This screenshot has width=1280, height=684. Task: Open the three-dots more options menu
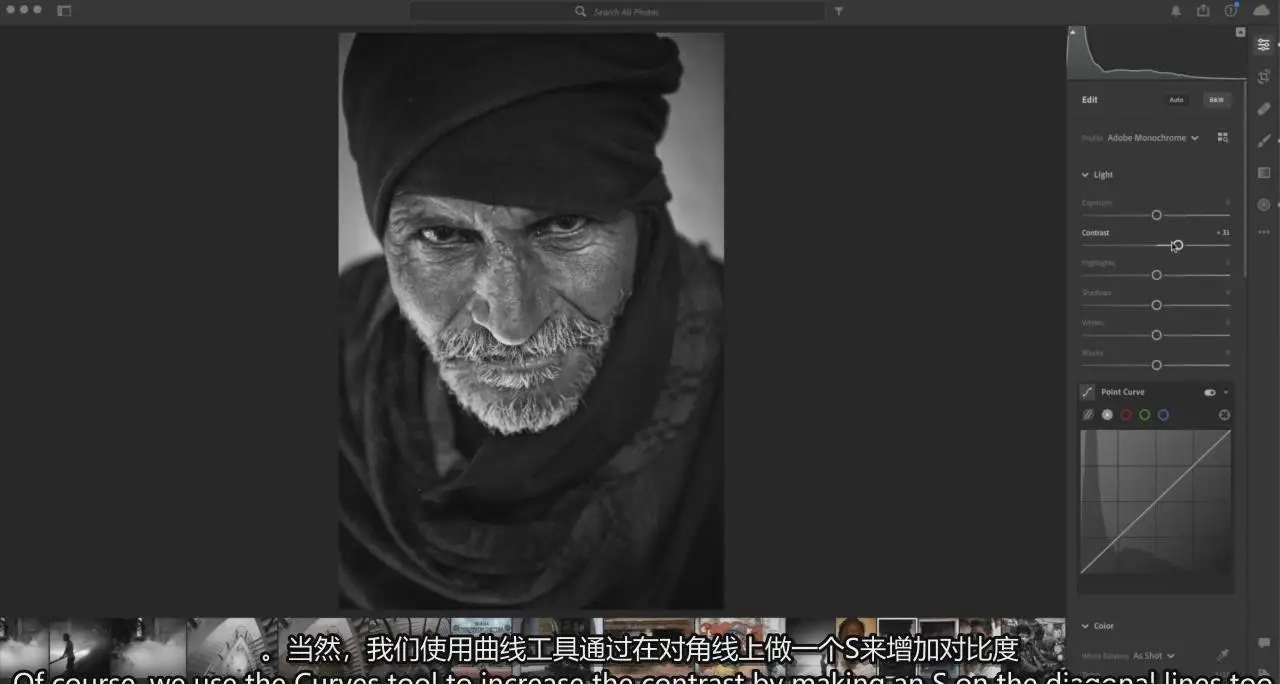point(1263,232)
